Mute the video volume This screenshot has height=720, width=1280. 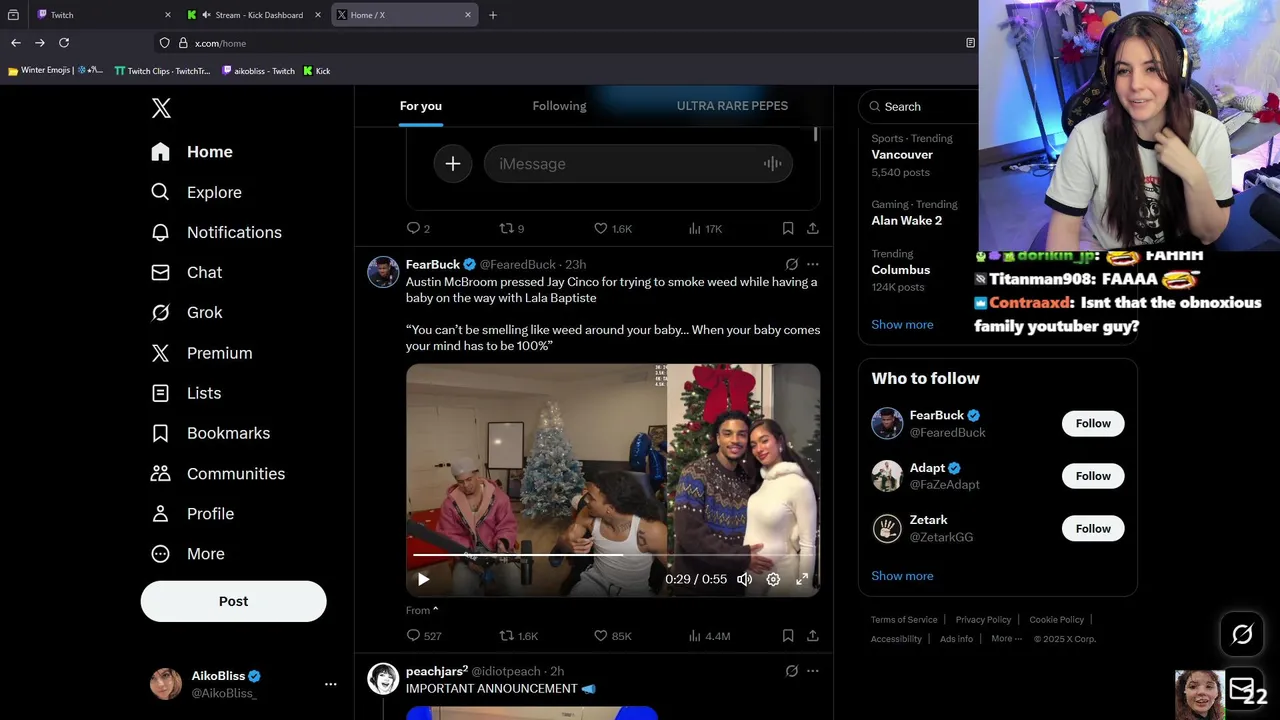point(745,579)
